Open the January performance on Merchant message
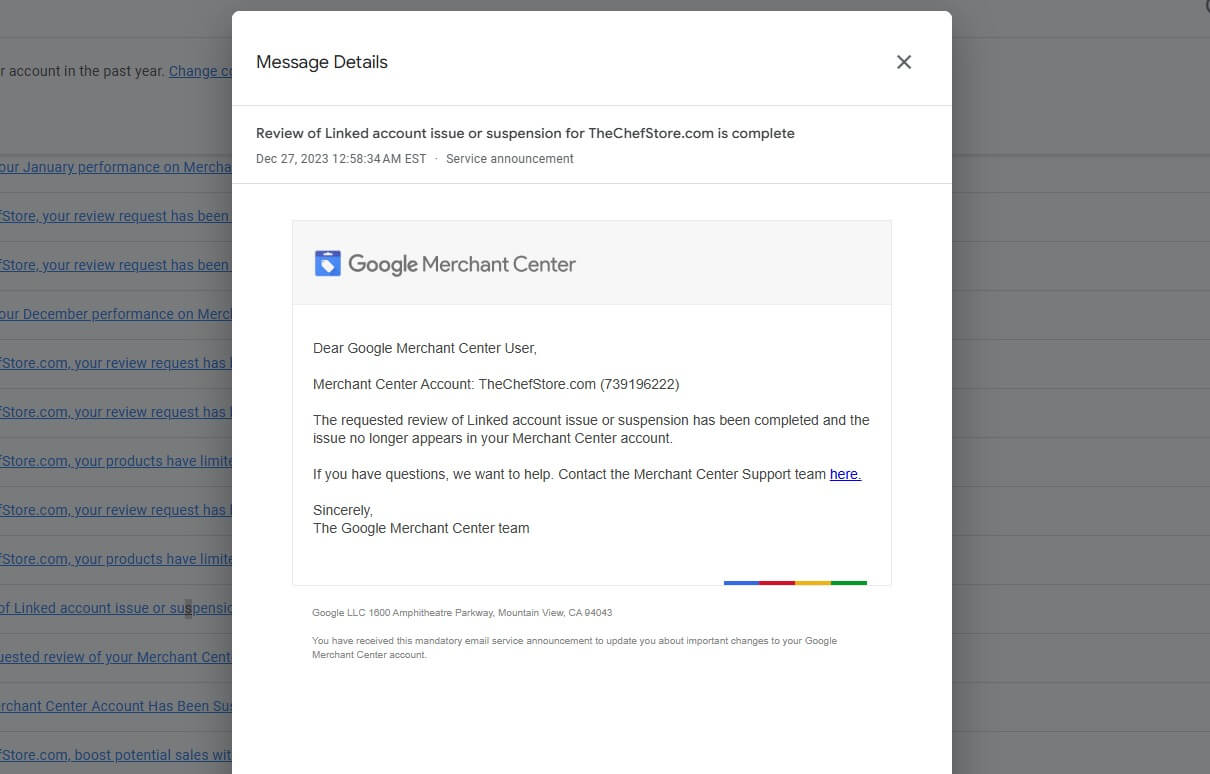 116,167
